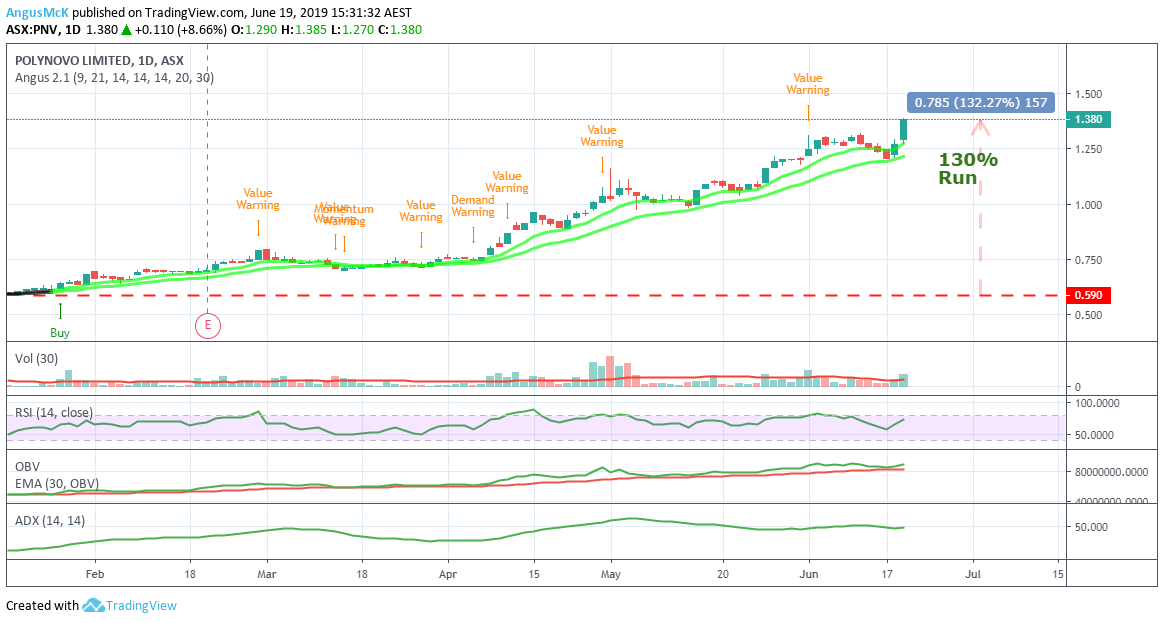
Task: Click the 0.500 price axis label
Action: (x=1088, y=315)
